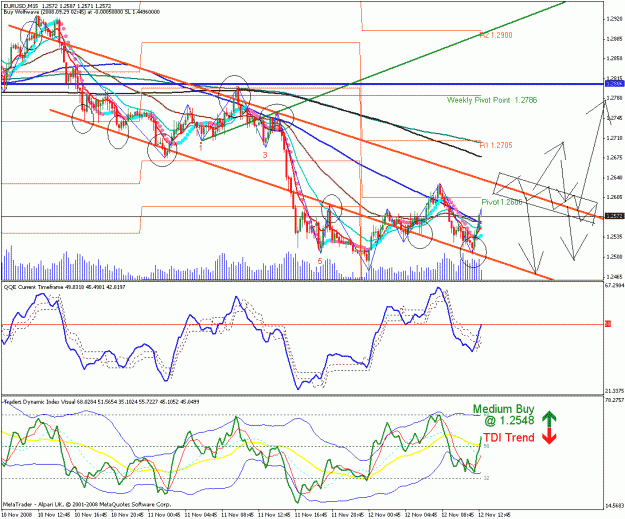The image size is (625, 519).
Task: Click the 'Pivot 1.2606' label
Action: pos(502,202)
